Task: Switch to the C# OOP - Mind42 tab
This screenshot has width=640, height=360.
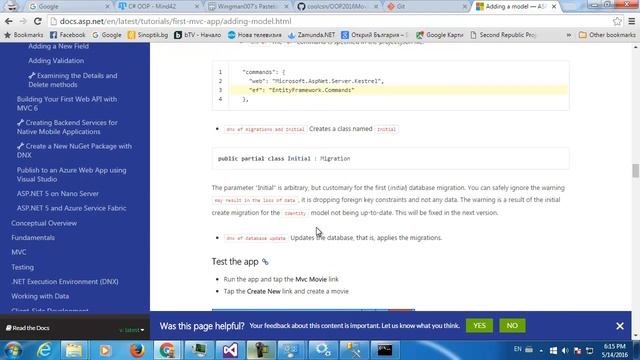Action: coord(157,7)
